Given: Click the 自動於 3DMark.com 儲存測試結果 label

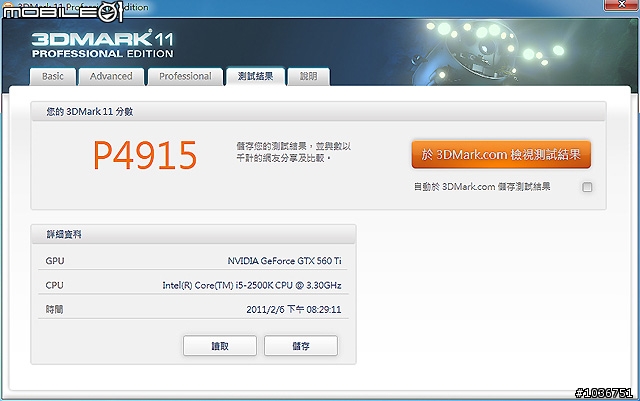Looking at the screenshot, I should (482, 187).
